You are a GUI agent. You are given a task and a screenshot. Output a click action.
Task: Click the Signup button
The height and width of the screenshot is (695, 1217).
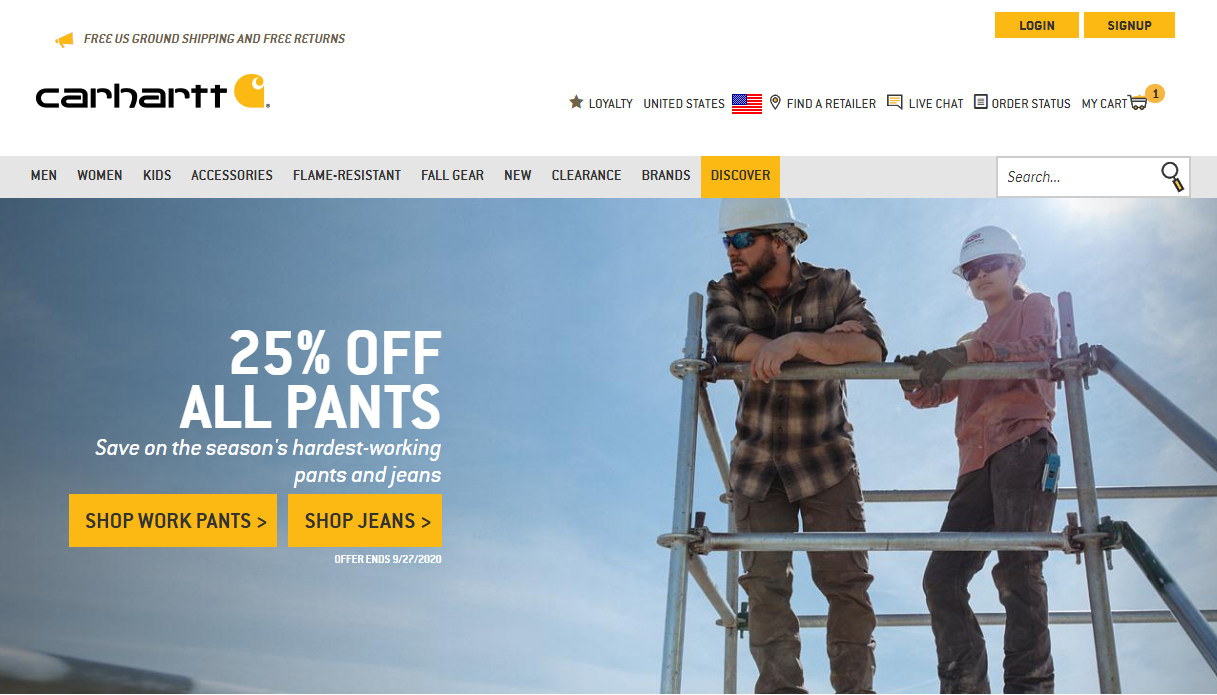pyautogui.click(x=1129, y=25)
